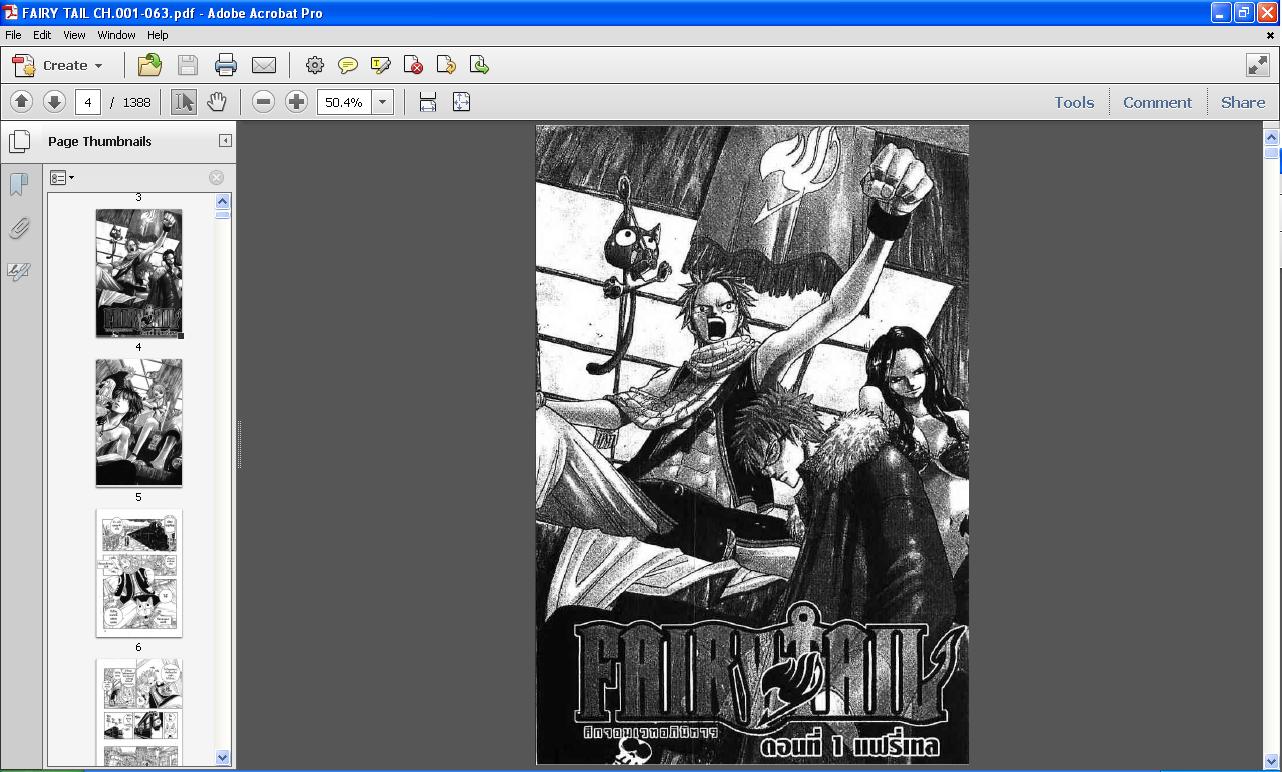
Task: Click the Page Thumbnails sidebar icon
Action: click(x=19, y=141)
